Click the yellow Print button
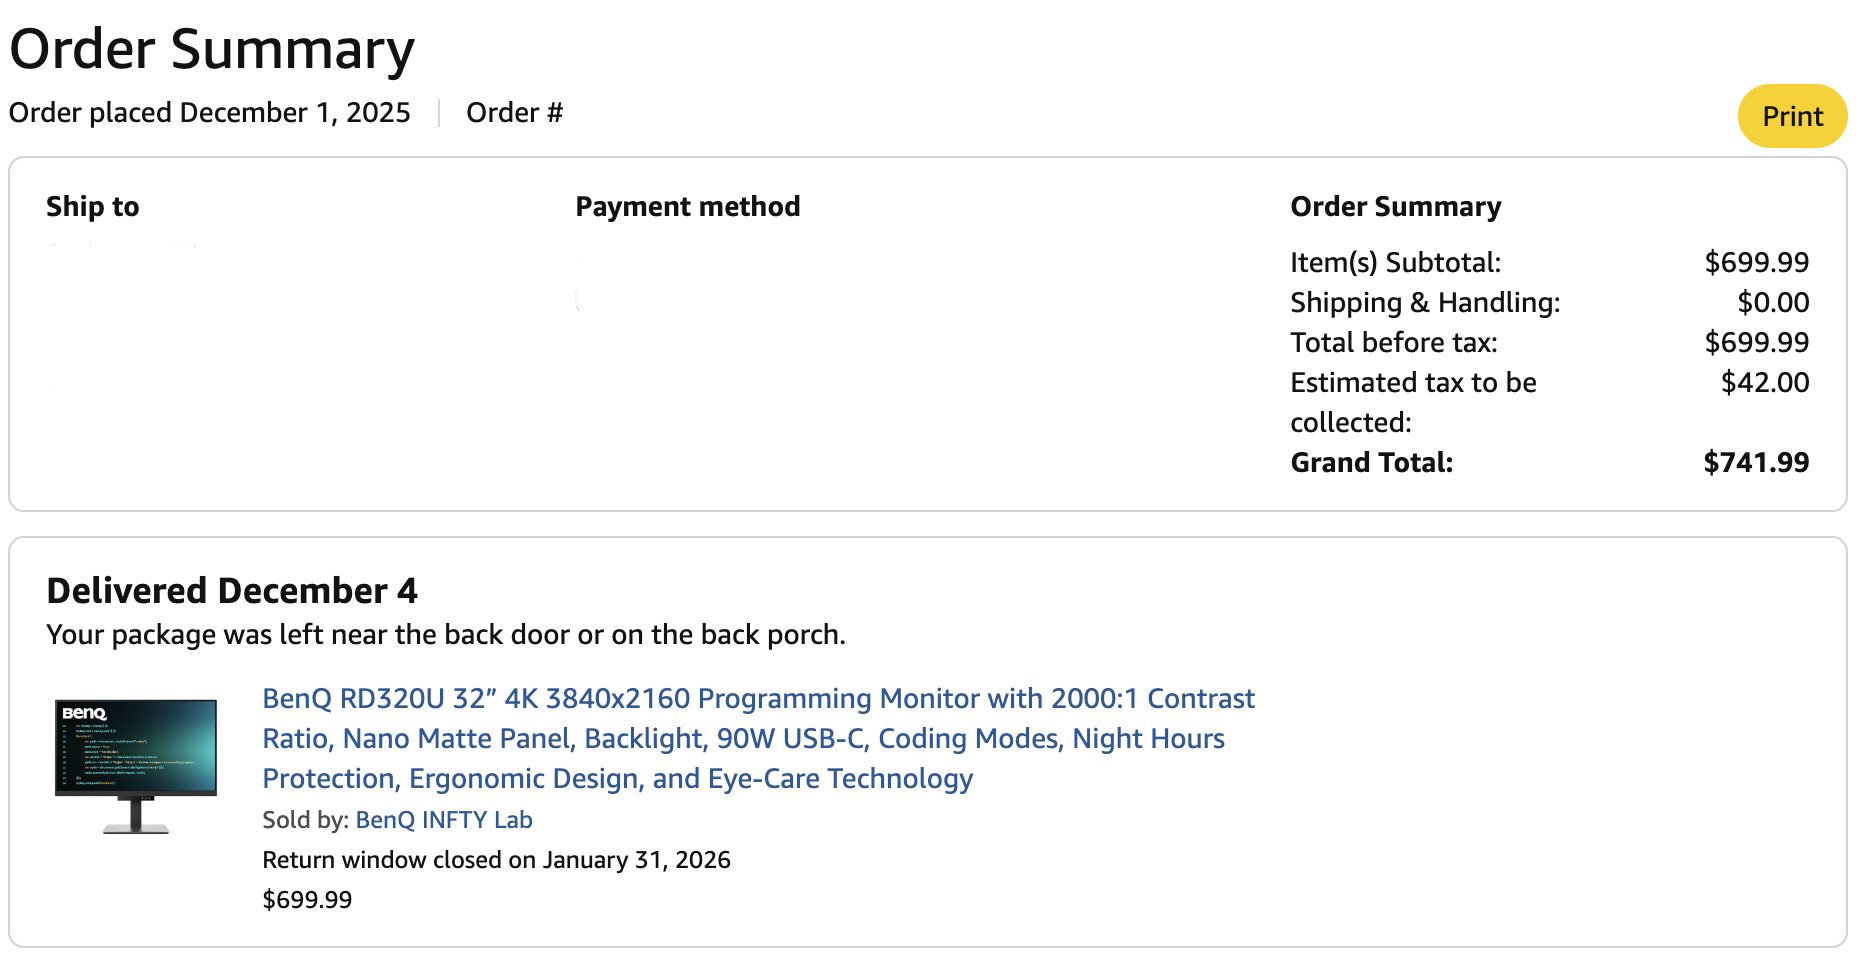The height and width of the screenshot is (968, 1864). click(x=1791, y=116)
